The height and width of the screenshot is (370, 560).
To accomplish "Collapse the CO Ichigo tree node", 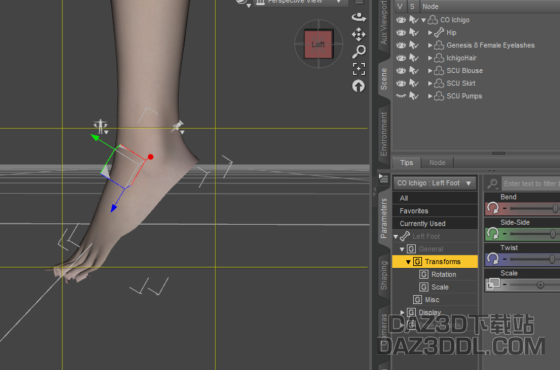I will click(x=423, y=20).
